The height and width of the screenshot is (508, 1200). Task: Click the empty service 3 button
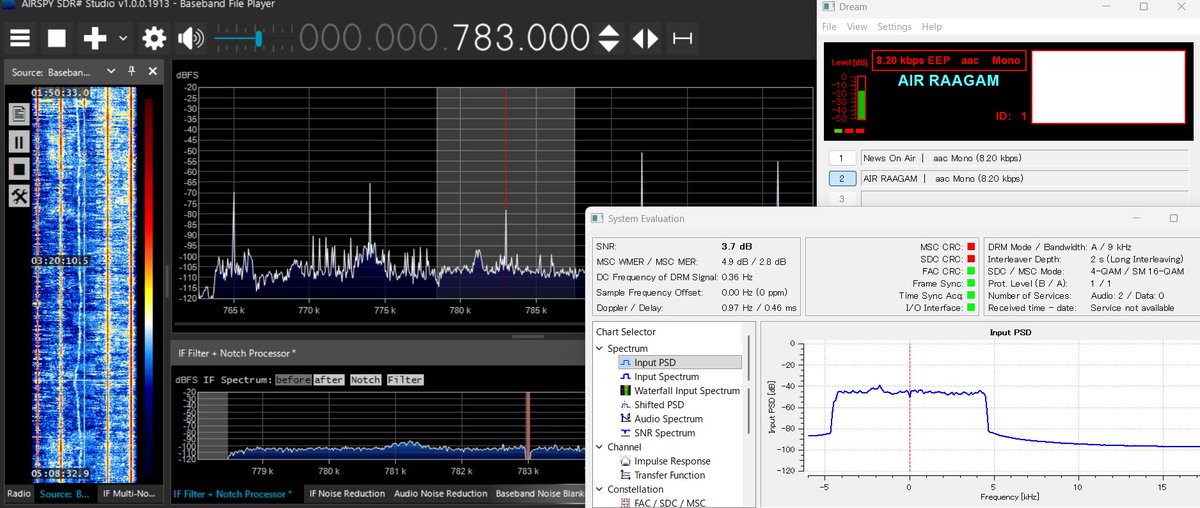[x=843, y=199]
